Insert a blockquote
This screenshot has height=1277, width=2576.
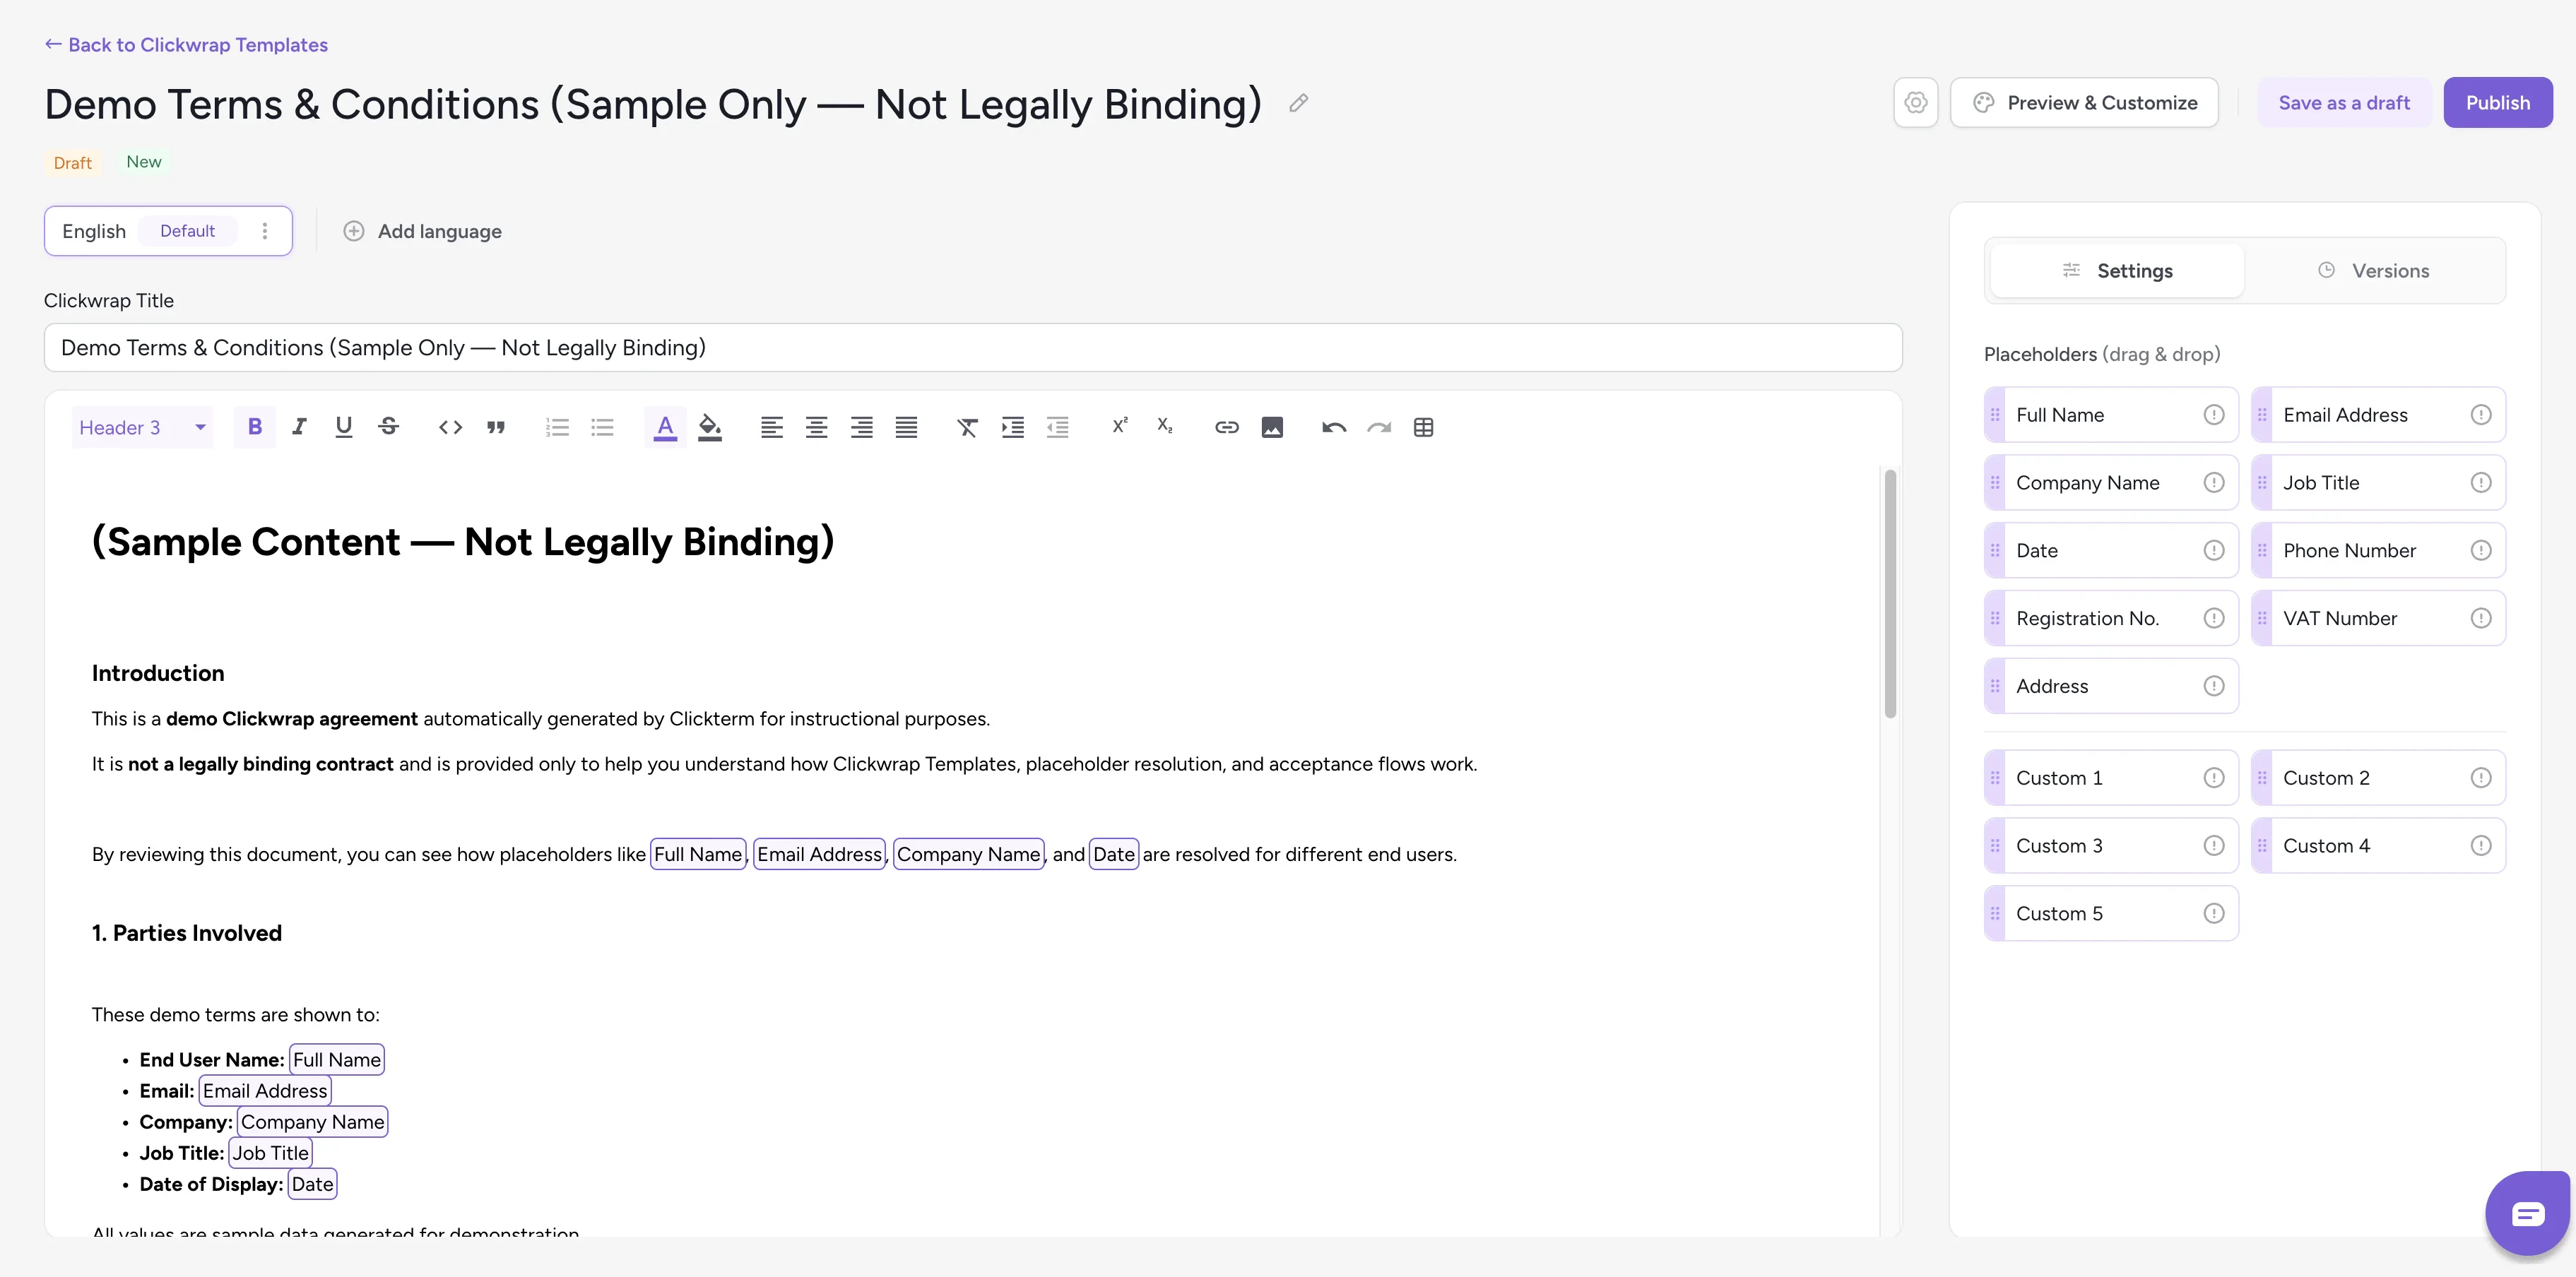[497, 427]
